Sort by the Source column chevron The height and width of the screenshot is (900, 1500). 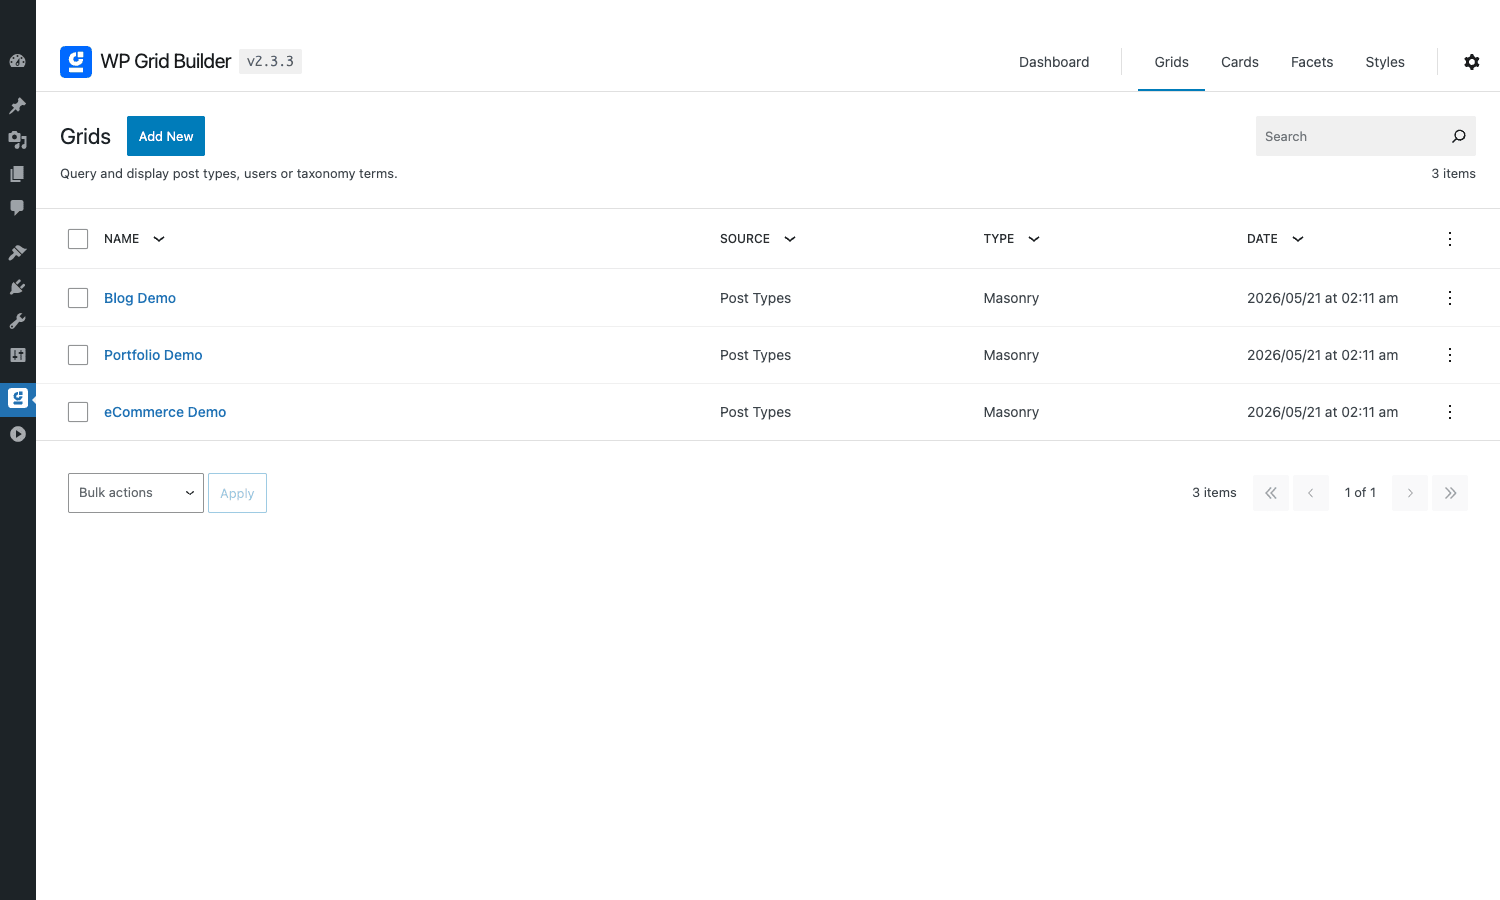790,239
